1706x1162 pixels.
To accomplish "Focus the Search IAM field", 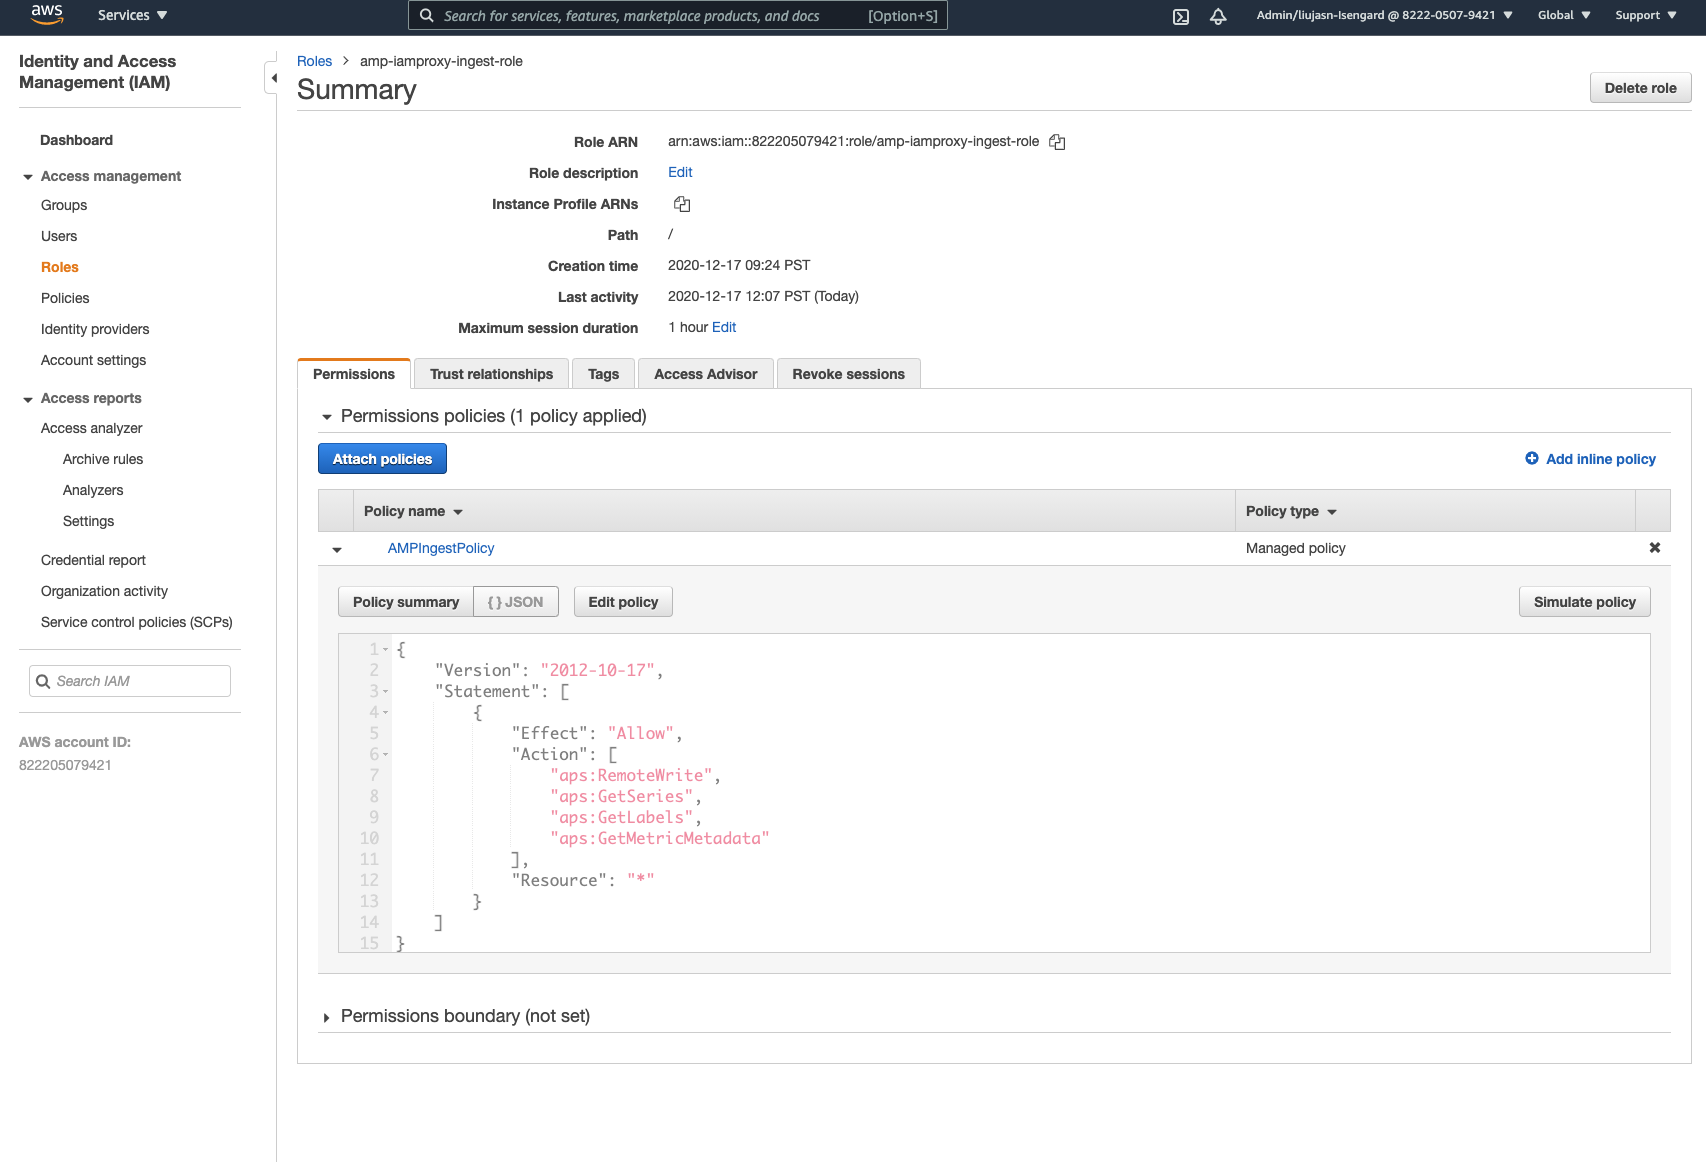I will (130, 681).
